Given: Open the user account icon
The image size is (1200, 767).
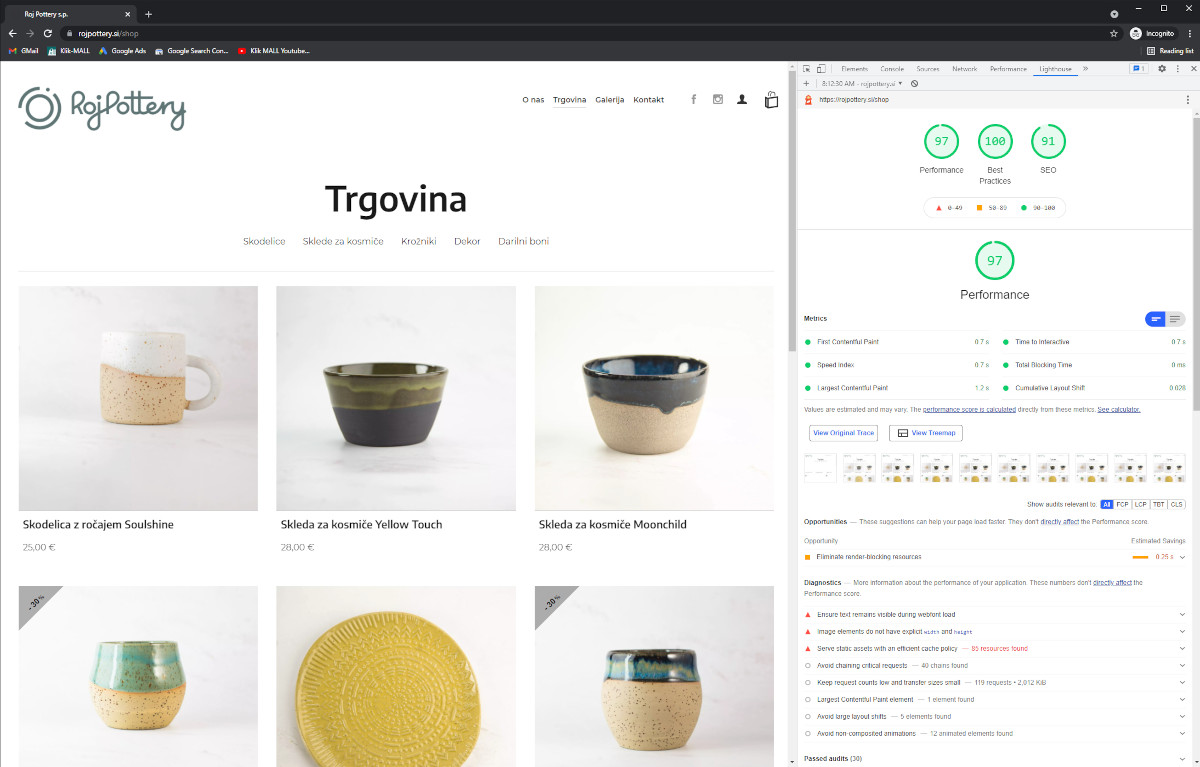Looking at the screenshot, I should [742, 99].
